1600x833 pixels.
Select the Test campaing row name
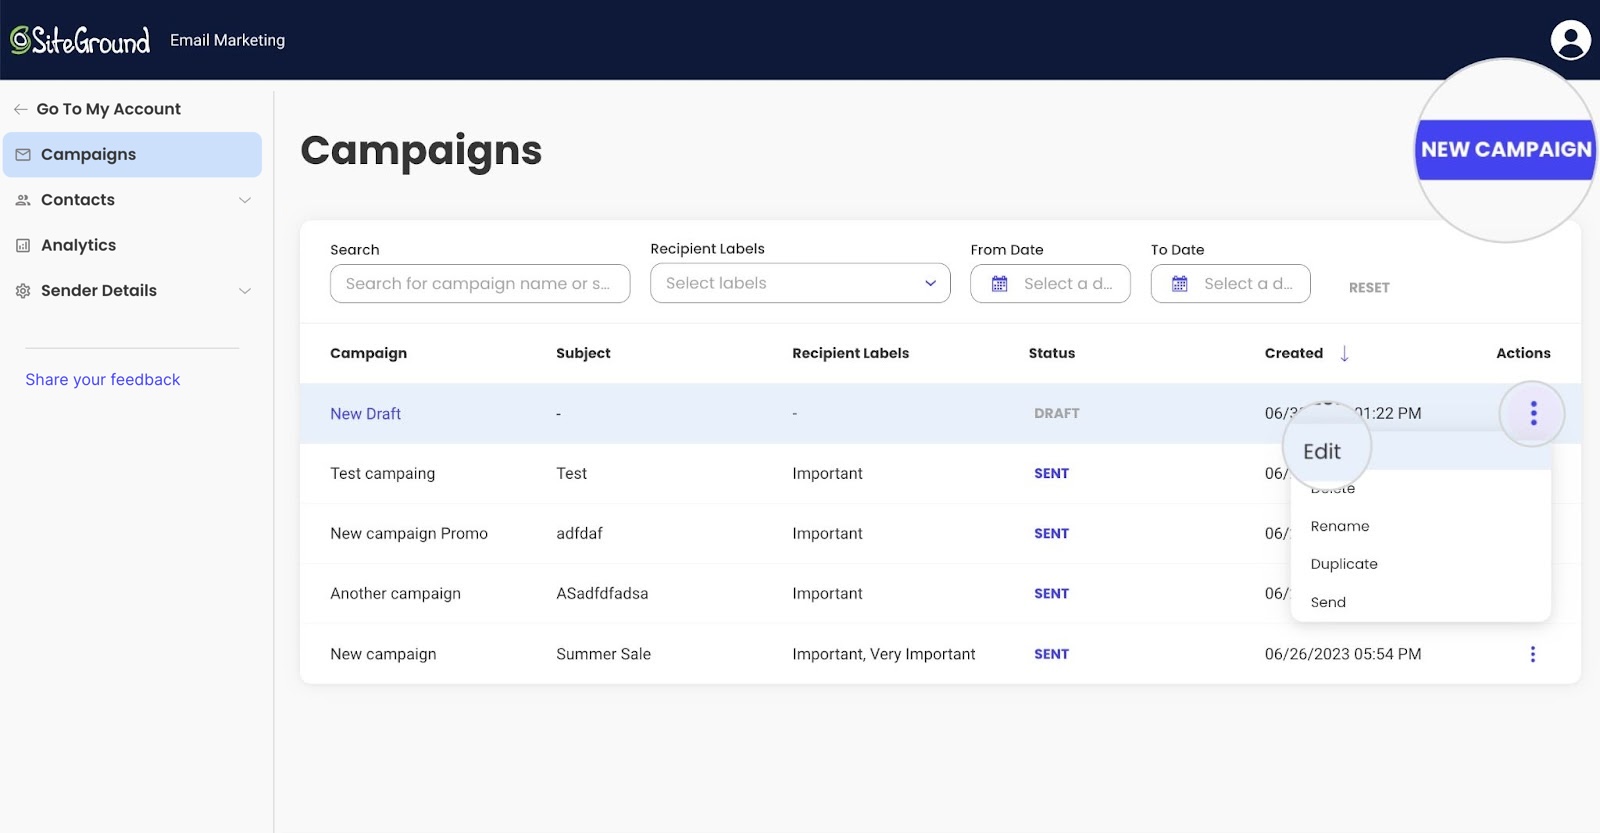[383, 474]
